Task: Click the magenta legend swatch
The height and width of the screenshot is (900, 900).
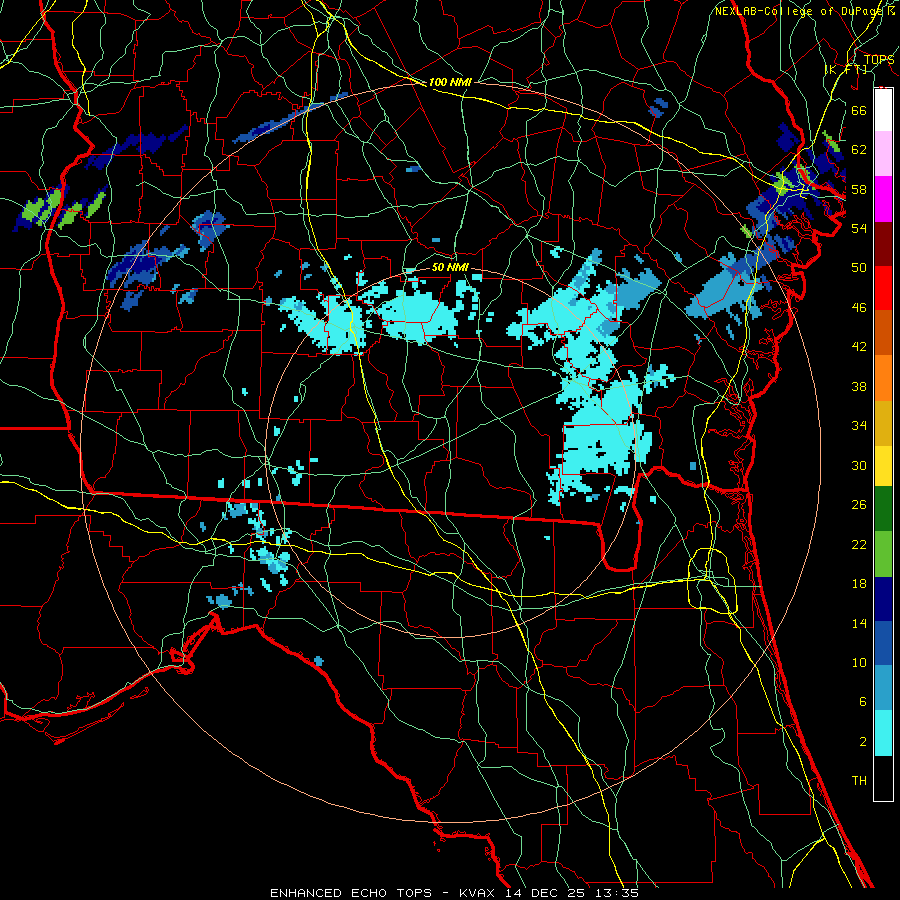Action: [883, 199]
